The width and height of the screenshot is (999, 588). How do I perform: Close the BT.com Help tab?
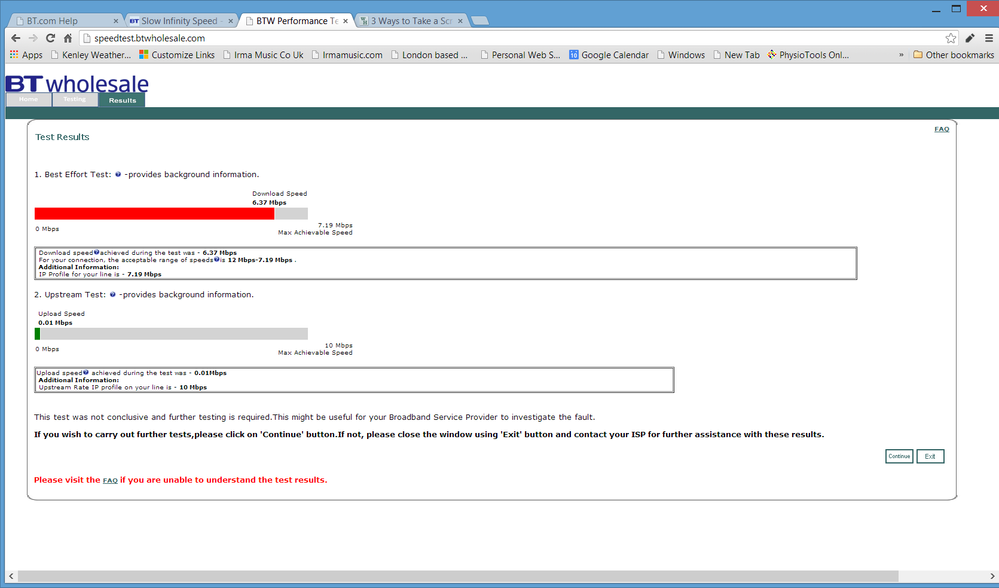point(115,21)
